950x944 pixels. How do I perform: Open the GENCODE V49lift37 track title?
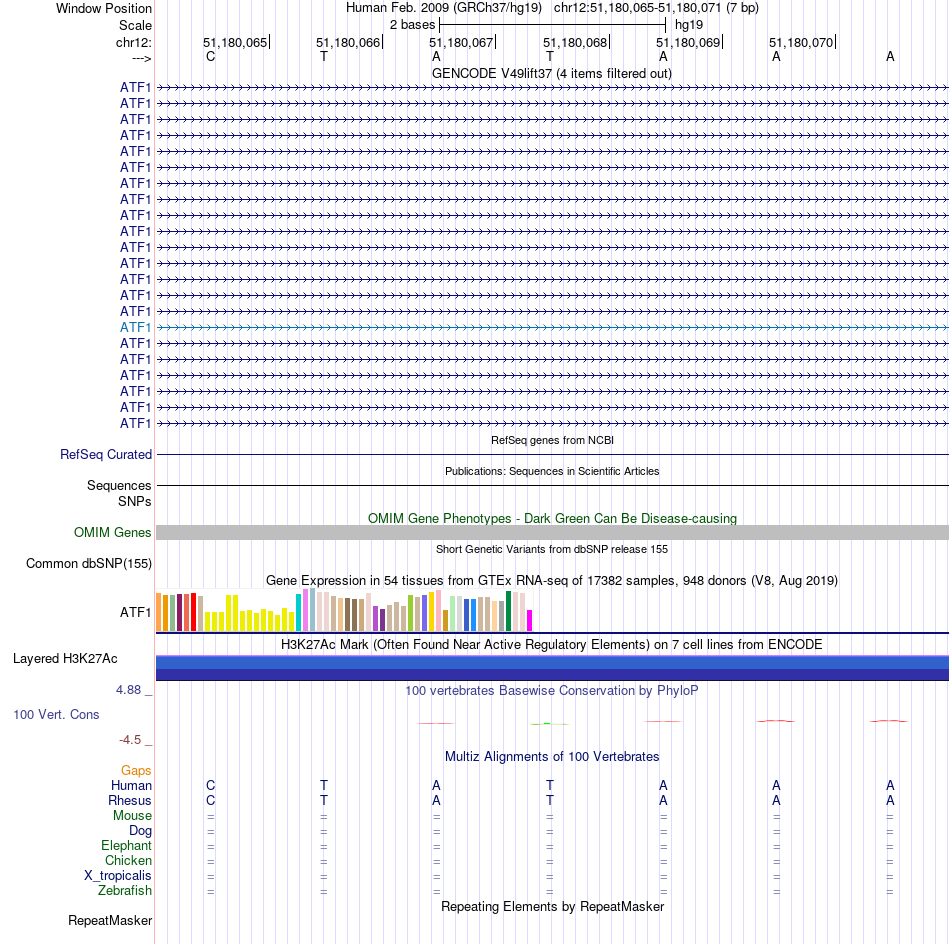click(552, 73)
